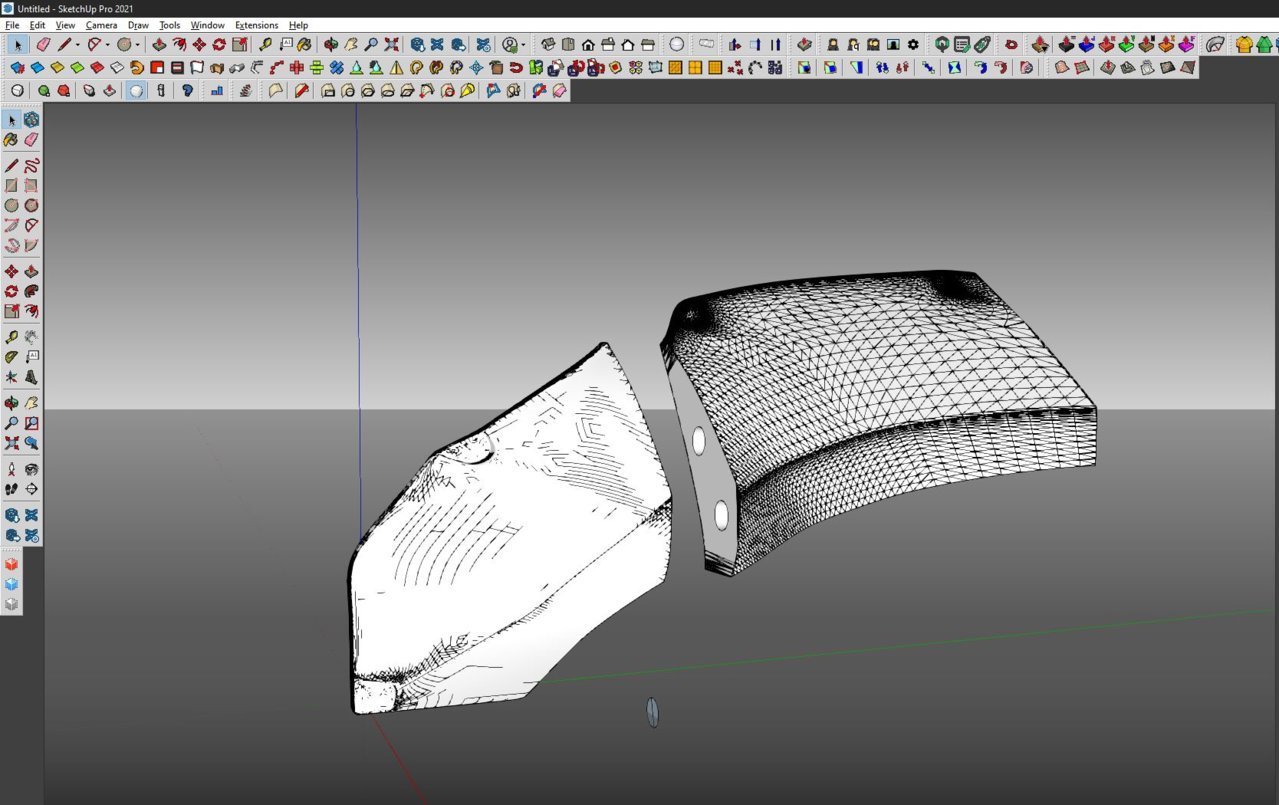Pick the Freehand tool in left toolbar
The width and height of the screenshot is (1279, 805).
(31, 165)
